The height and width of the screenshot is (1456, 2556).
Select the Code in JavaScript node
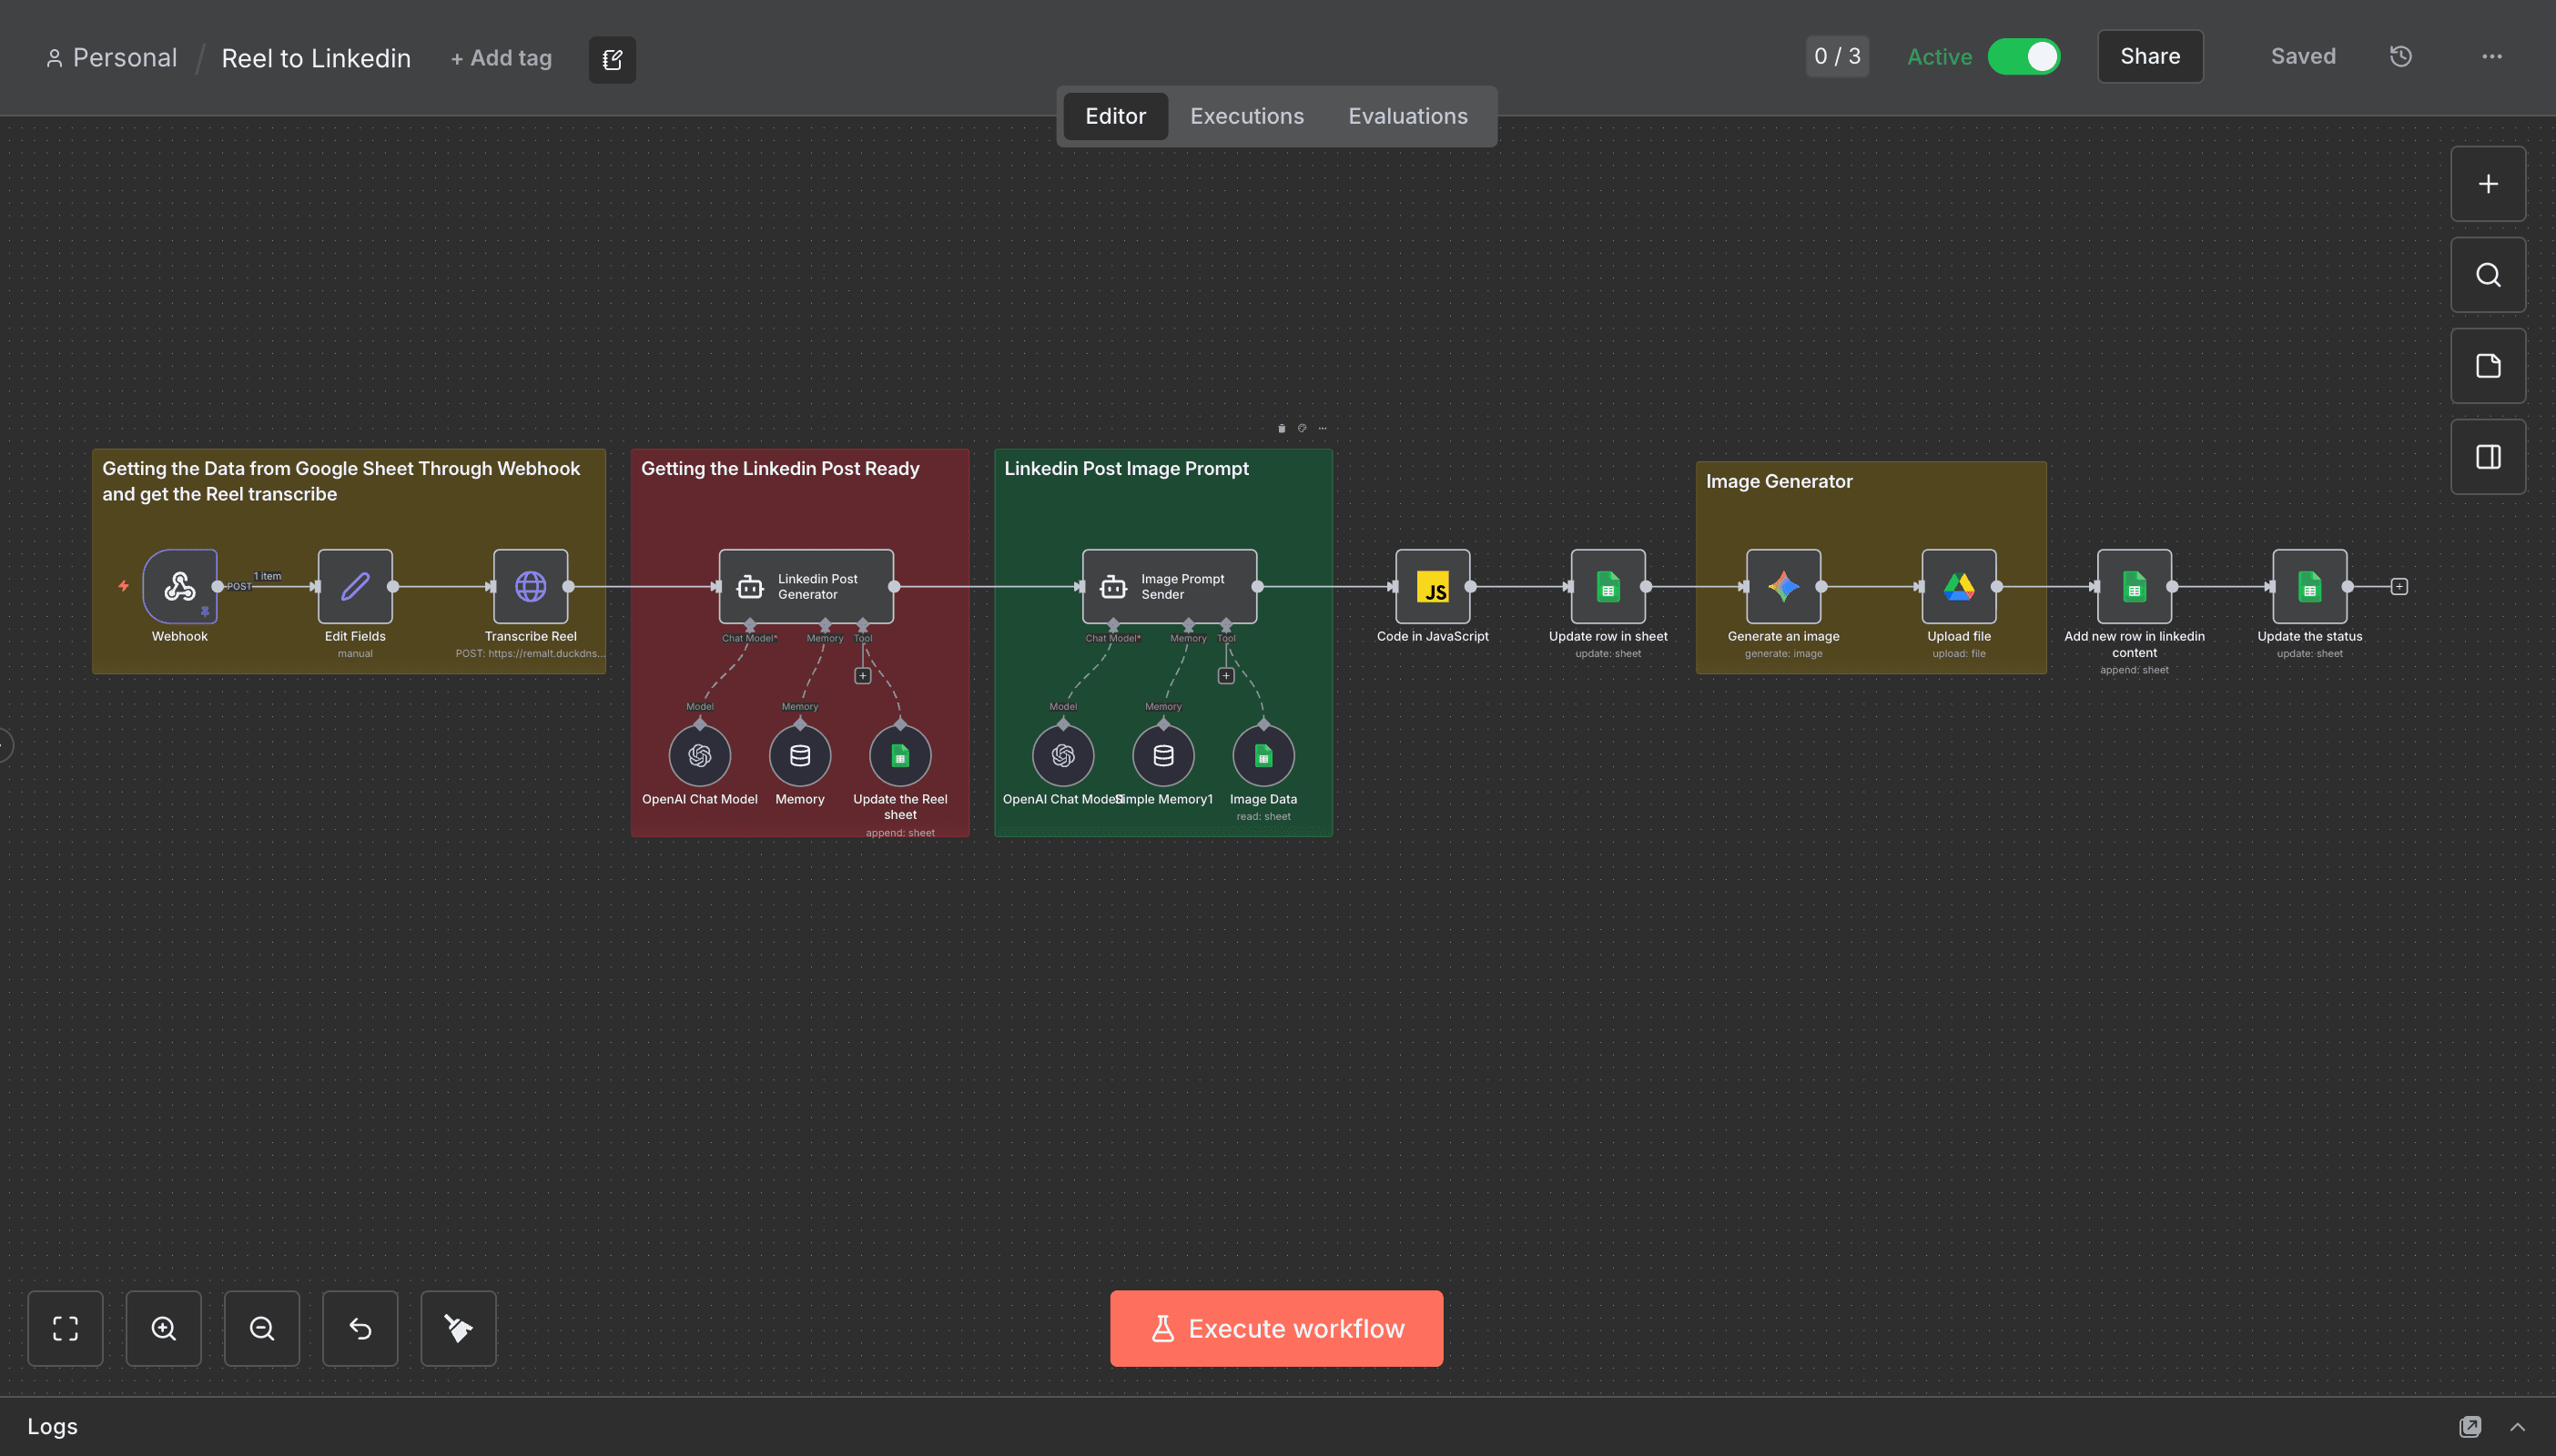[x=1432, y=586]
